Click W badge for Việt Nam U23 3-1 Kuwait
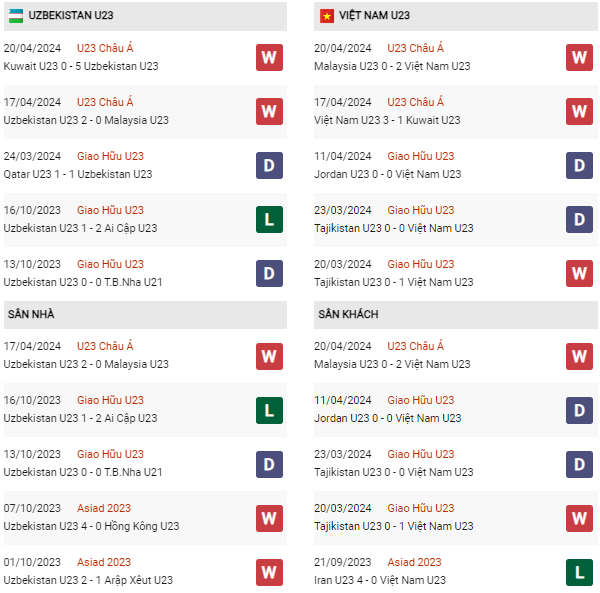This screenshot has height=593, width=600. 579,111
